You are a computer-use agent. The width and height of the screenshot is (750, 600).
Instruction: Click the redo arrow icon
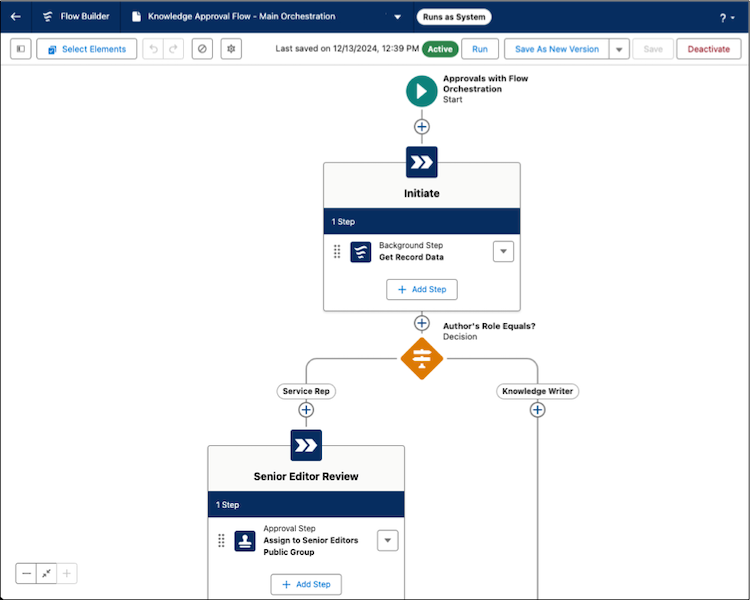(x=174, y=49)
